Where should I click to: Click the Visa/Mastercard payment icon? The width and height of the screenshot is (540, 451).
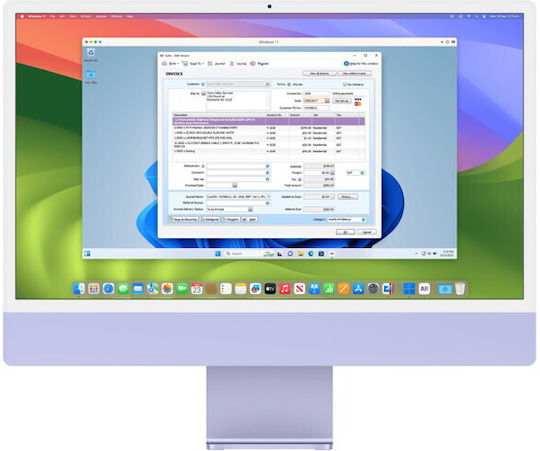pyautogui.click(x=358, y=102)
